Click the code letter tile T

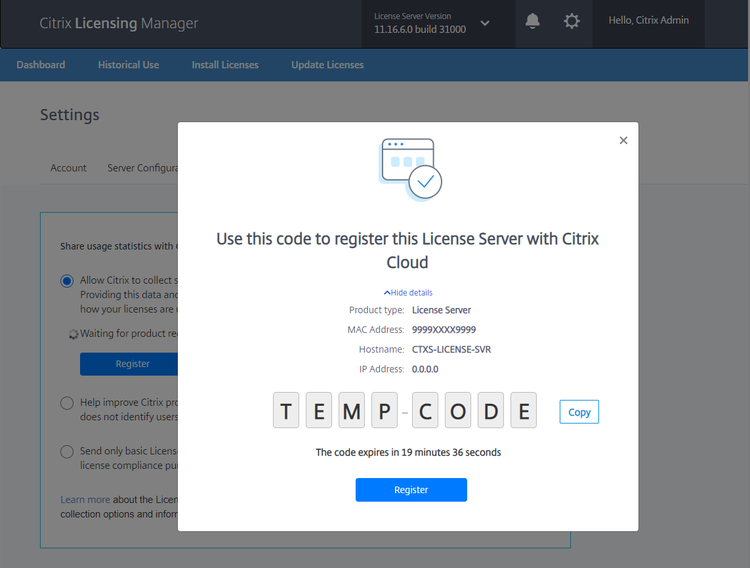(x=286, y=410)
